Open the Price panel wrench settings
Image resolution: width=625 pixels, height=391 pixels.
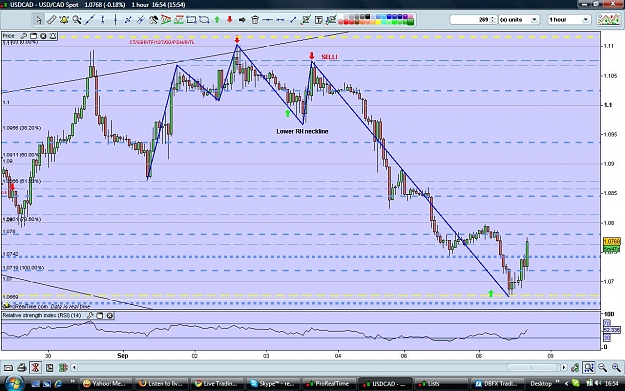tap(24, 36)
